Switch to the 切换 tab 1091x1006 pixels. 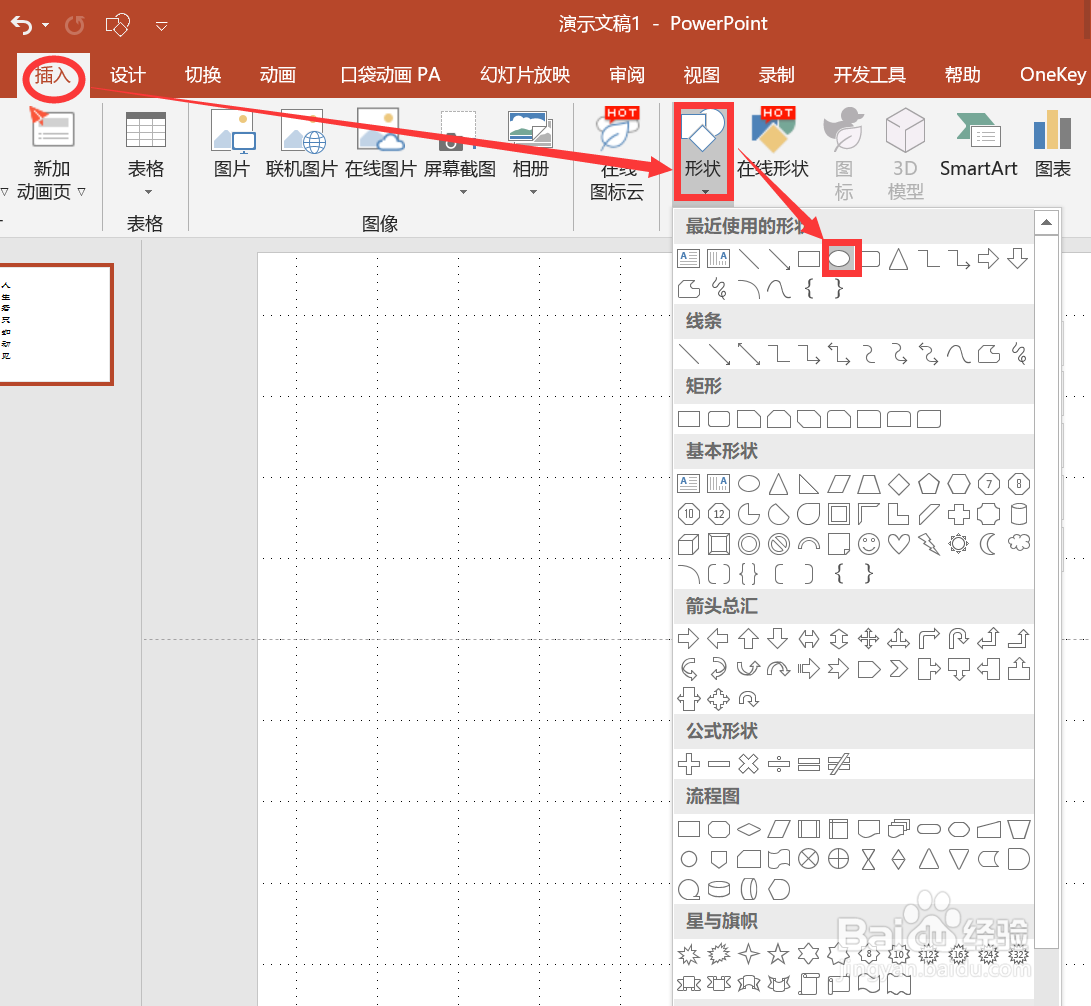tap(203, 75)
